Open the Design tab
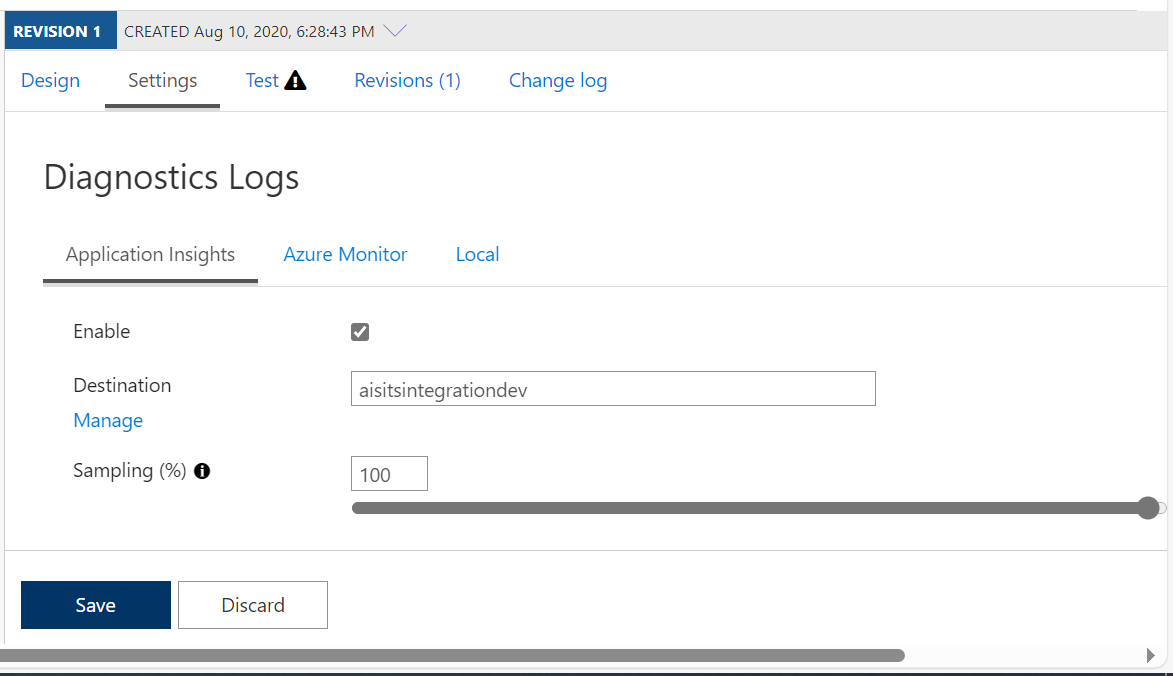The width and height of the screenshot is (1173, 676). 50,80
